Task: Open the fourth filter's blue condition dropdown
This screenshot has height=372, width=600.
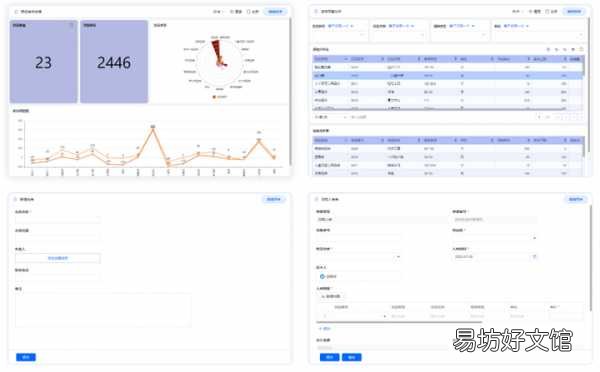Action: coord(516,26)
